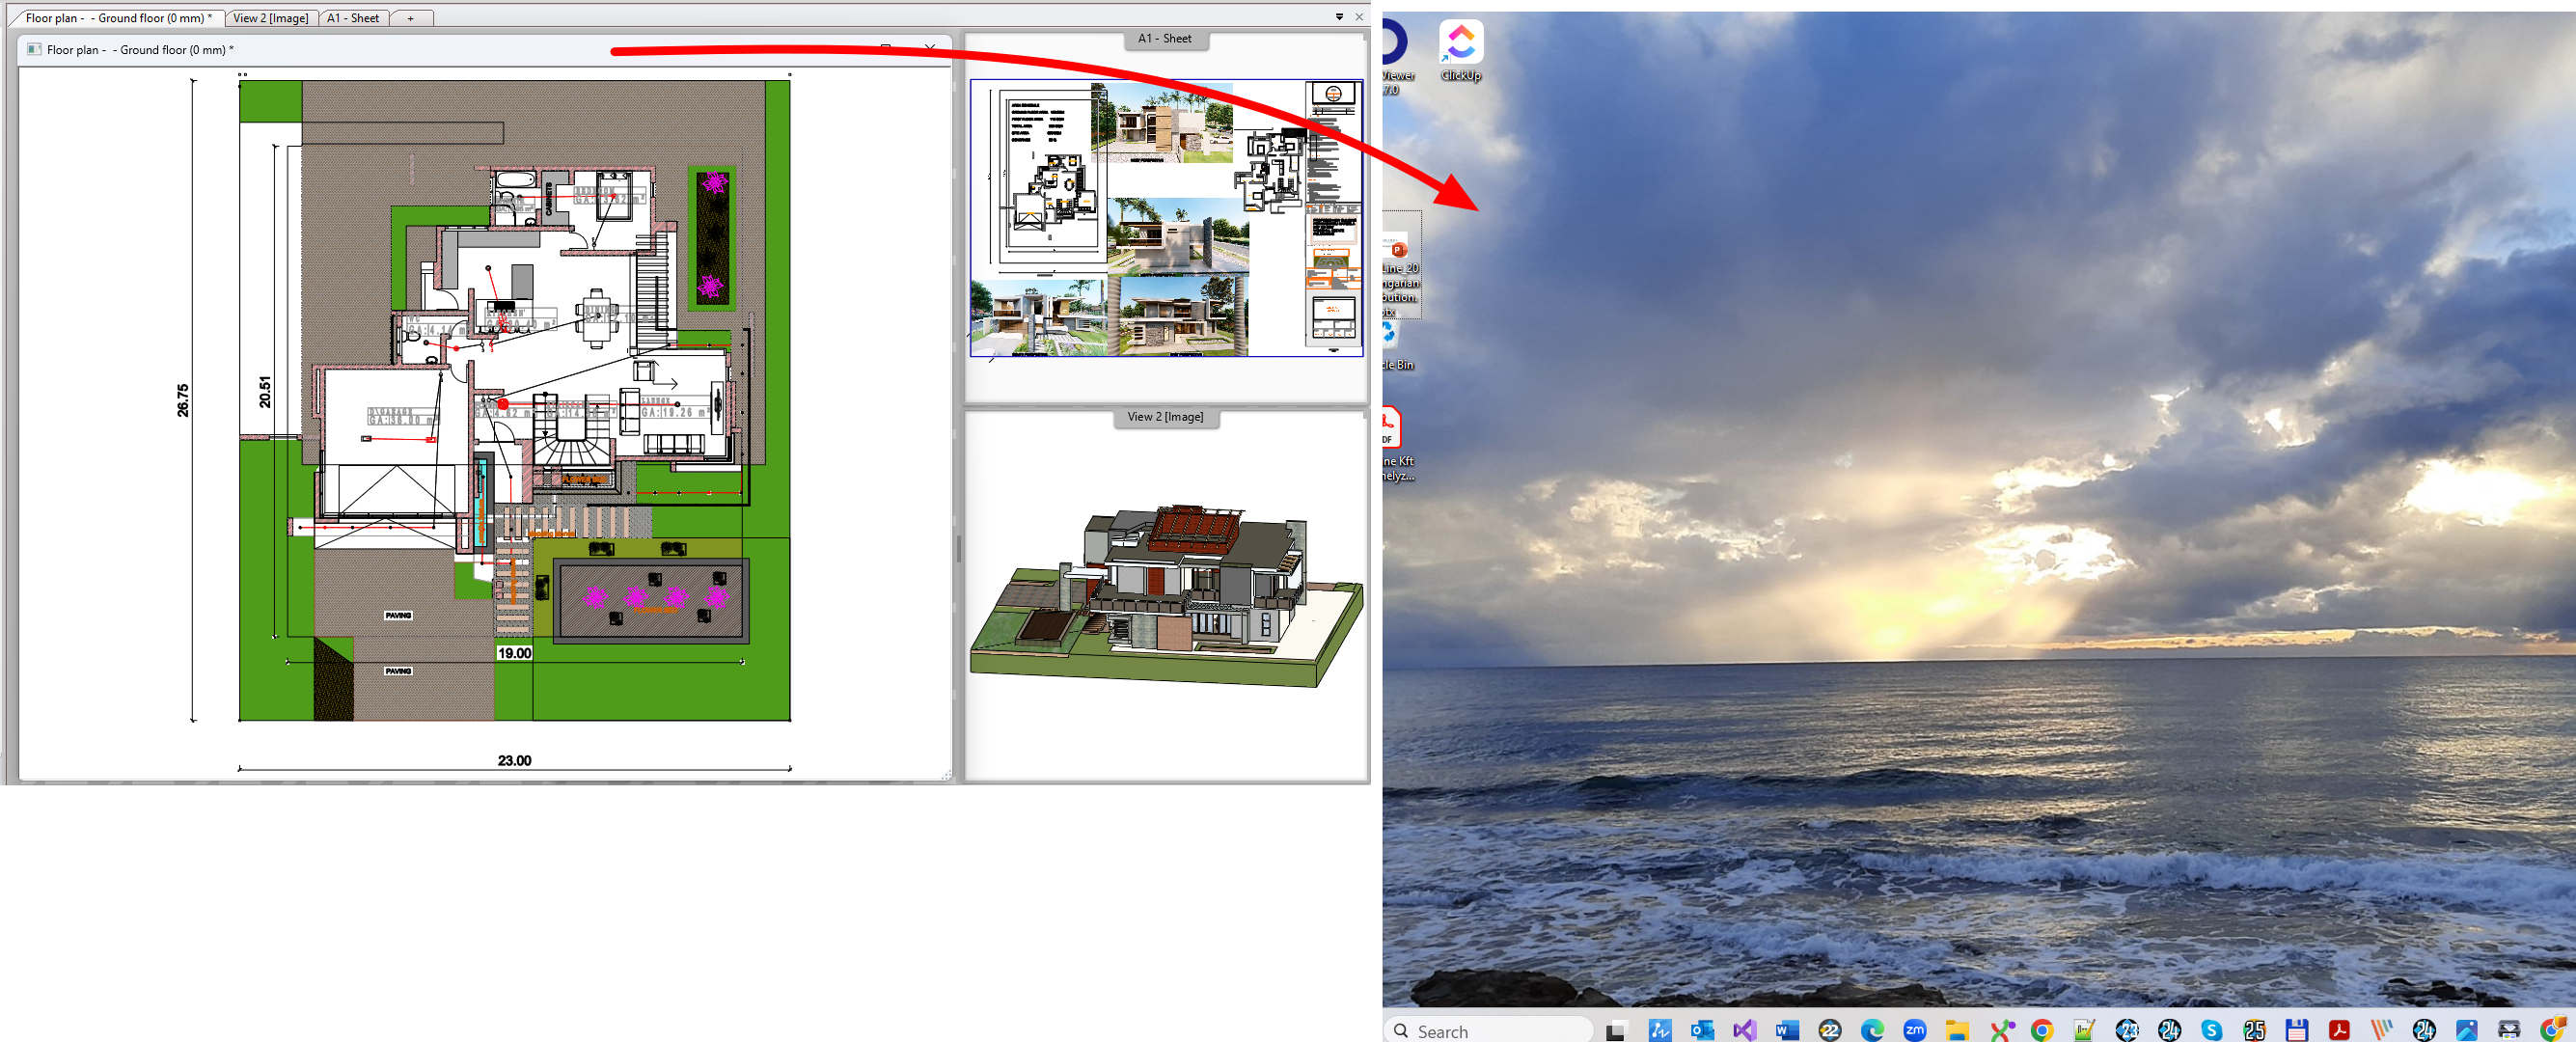Click the floor plan window title icon

click(x=34, y=49)
